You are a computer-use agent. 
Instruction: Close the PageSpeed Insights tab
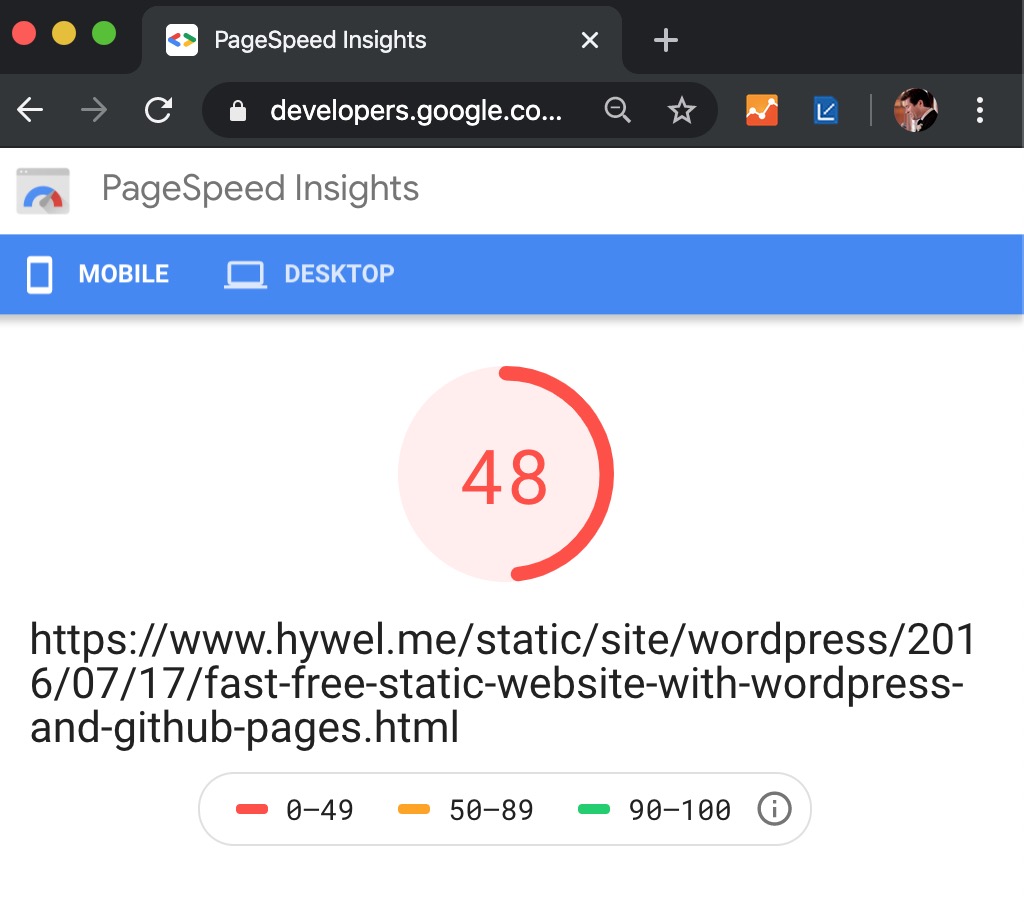[x=590, y=40]
